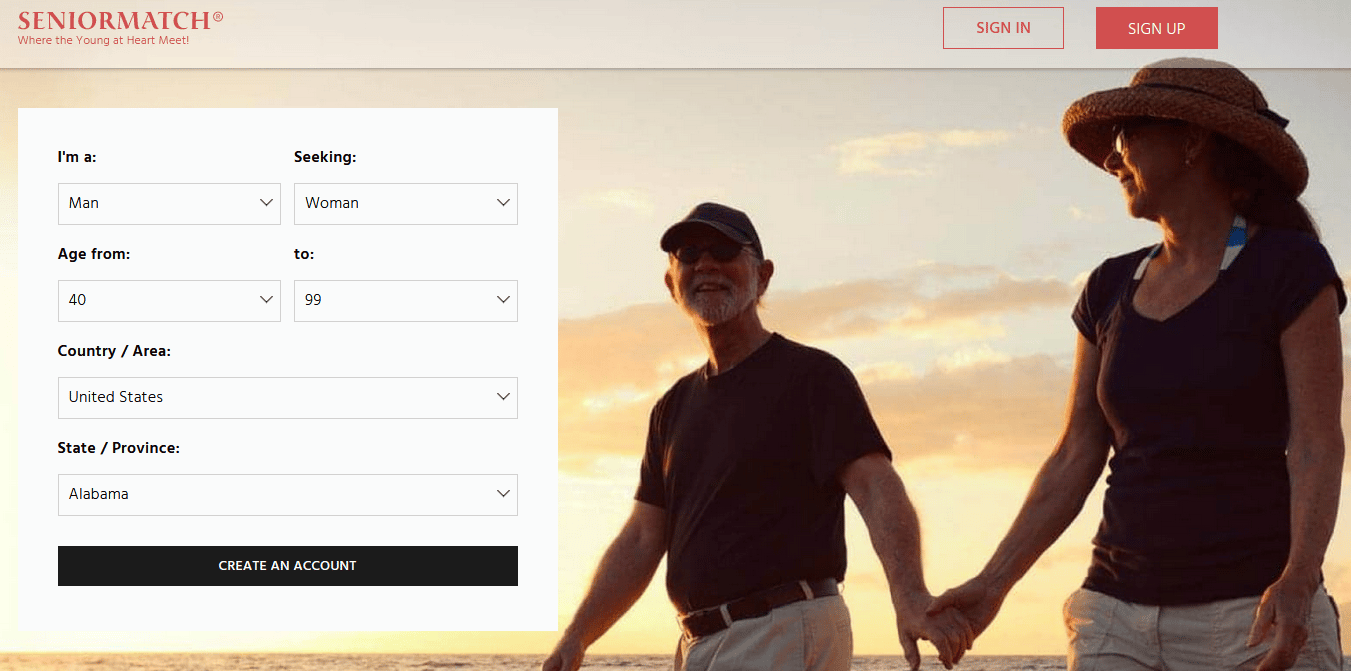The height and width of the screenshot is (671, 1351).
Task: Click the "State / Province:" label
Action: pos(119,448)
